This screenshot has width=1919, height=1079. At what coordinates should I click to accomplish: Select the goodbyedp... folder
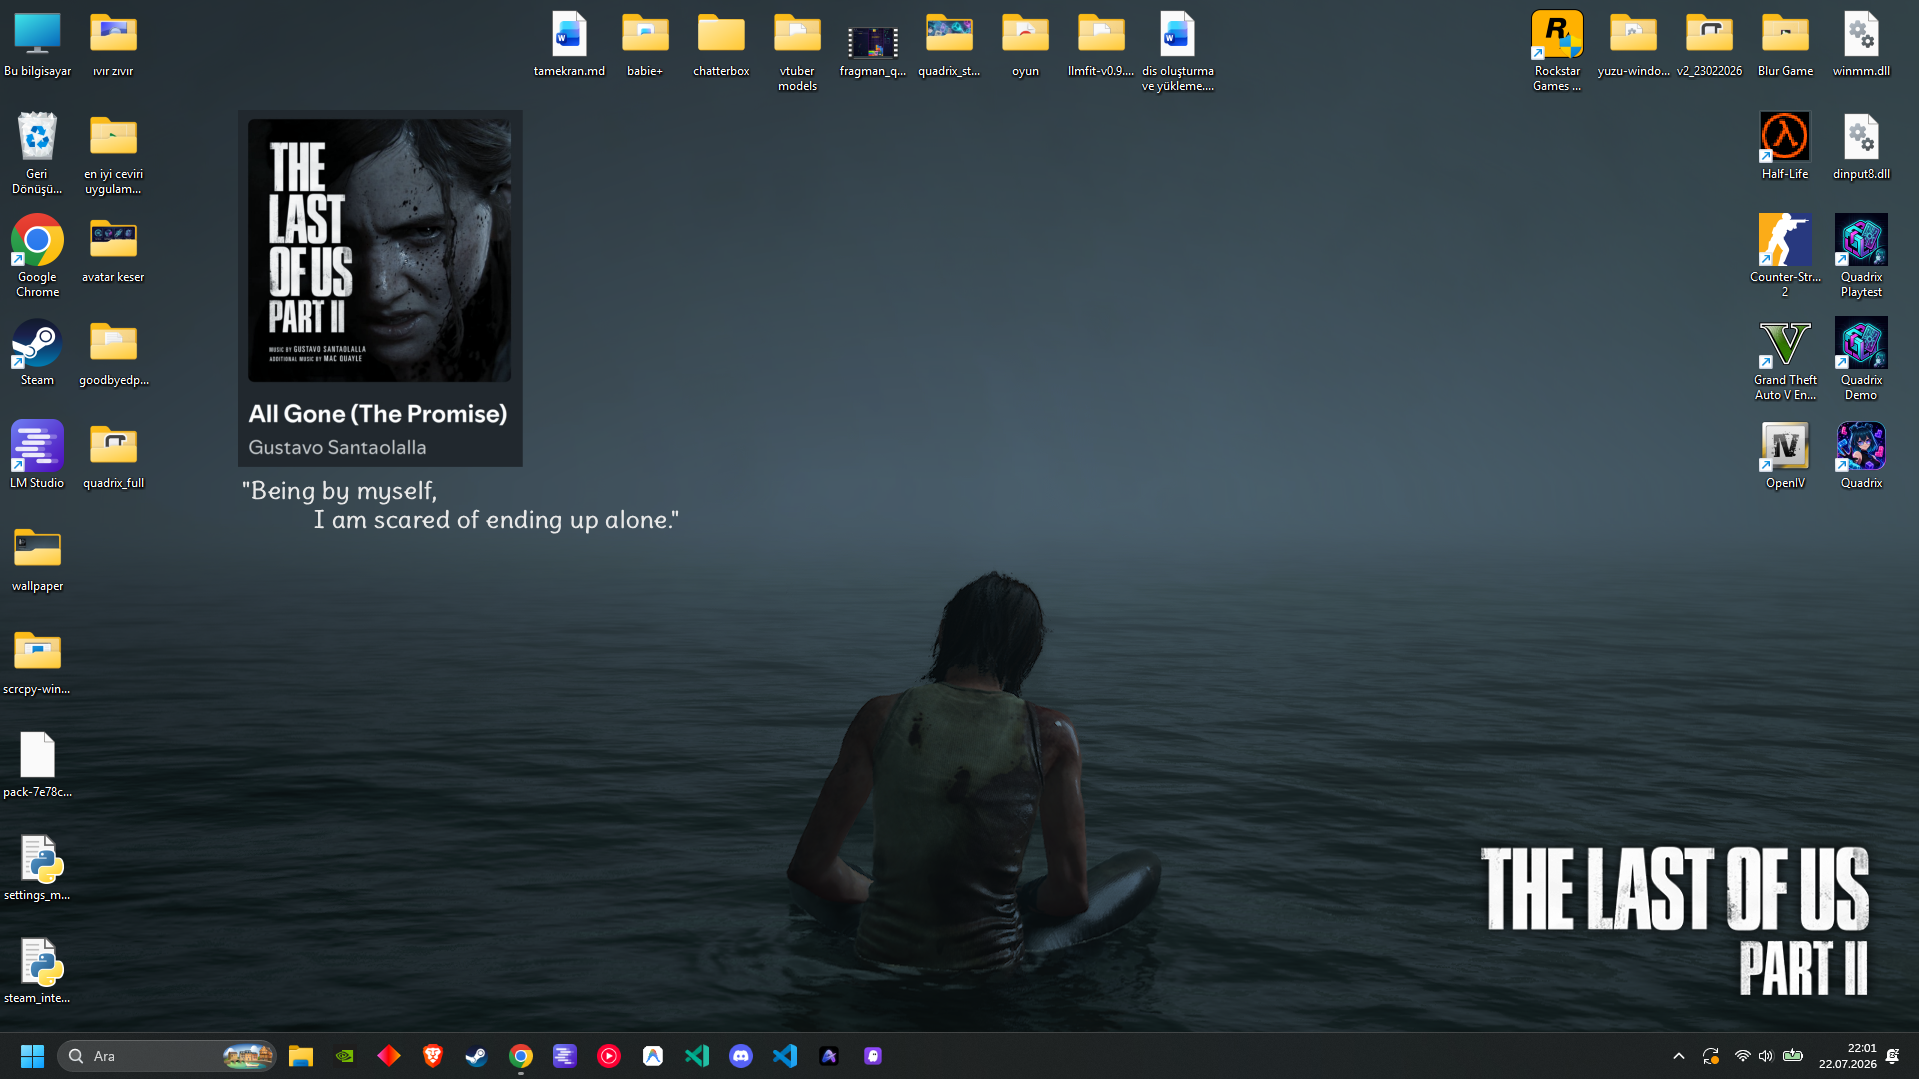click(113, 352)
